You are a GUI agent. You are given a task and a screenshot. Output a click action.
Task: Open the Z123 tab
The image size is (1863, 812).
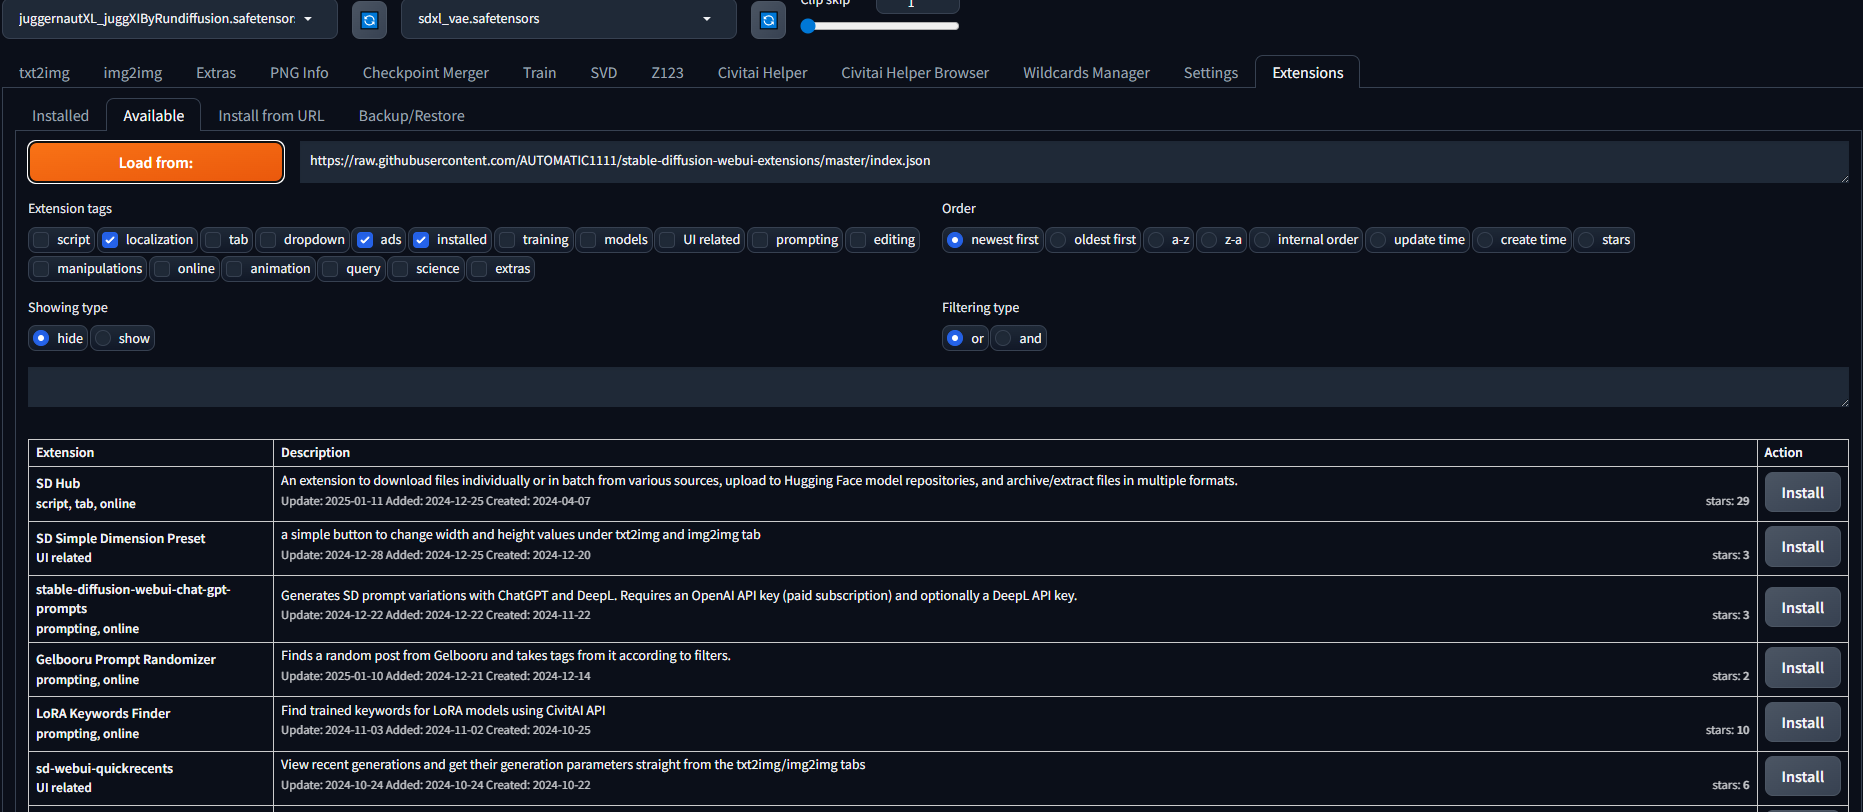coord(667,73)
